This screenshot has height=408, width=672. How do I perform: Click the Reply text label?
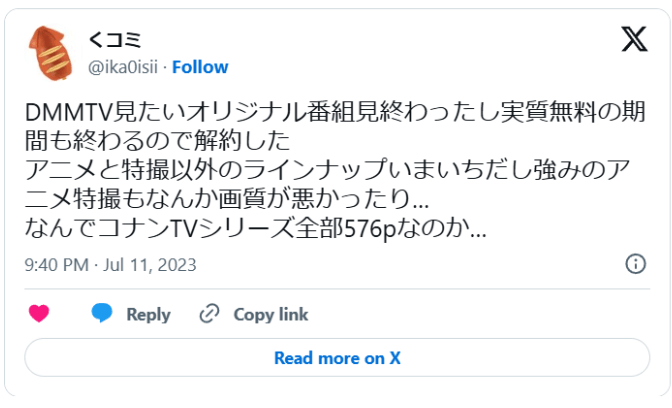tap(148, 314)
